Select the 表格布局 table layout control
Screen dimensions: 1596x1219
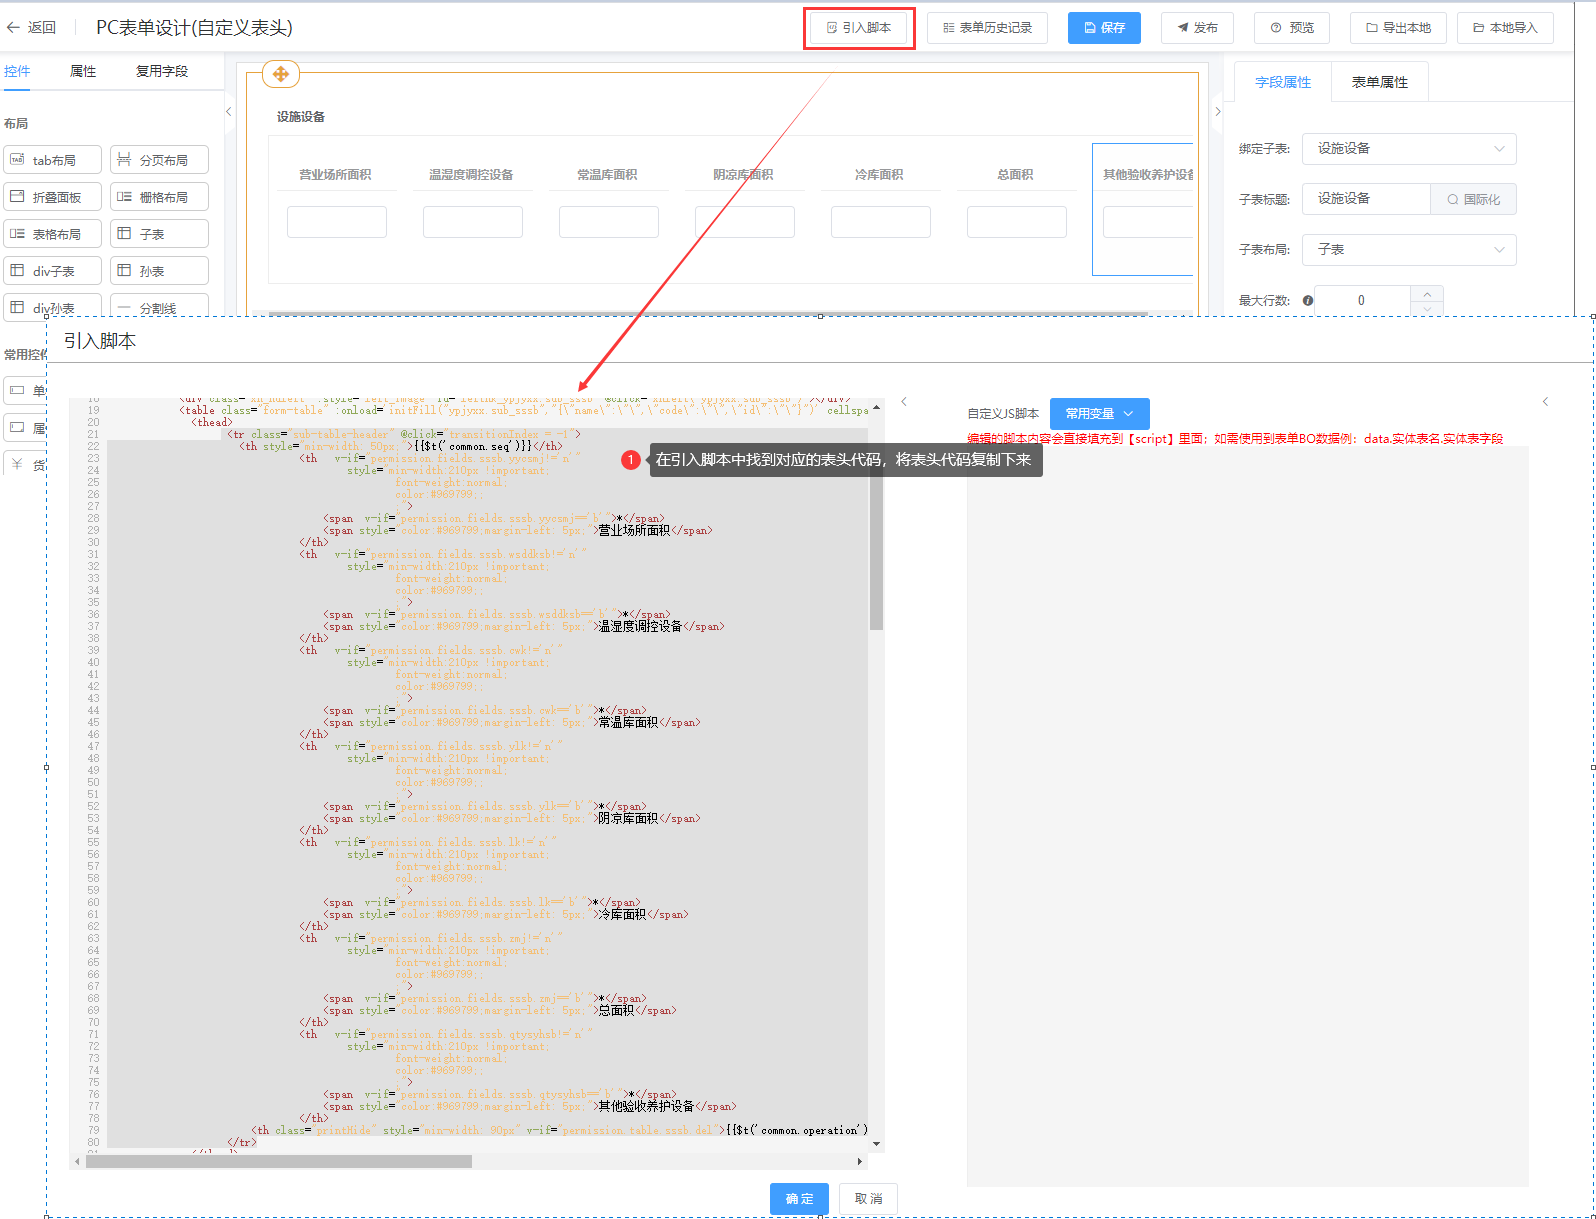[53, 234]
